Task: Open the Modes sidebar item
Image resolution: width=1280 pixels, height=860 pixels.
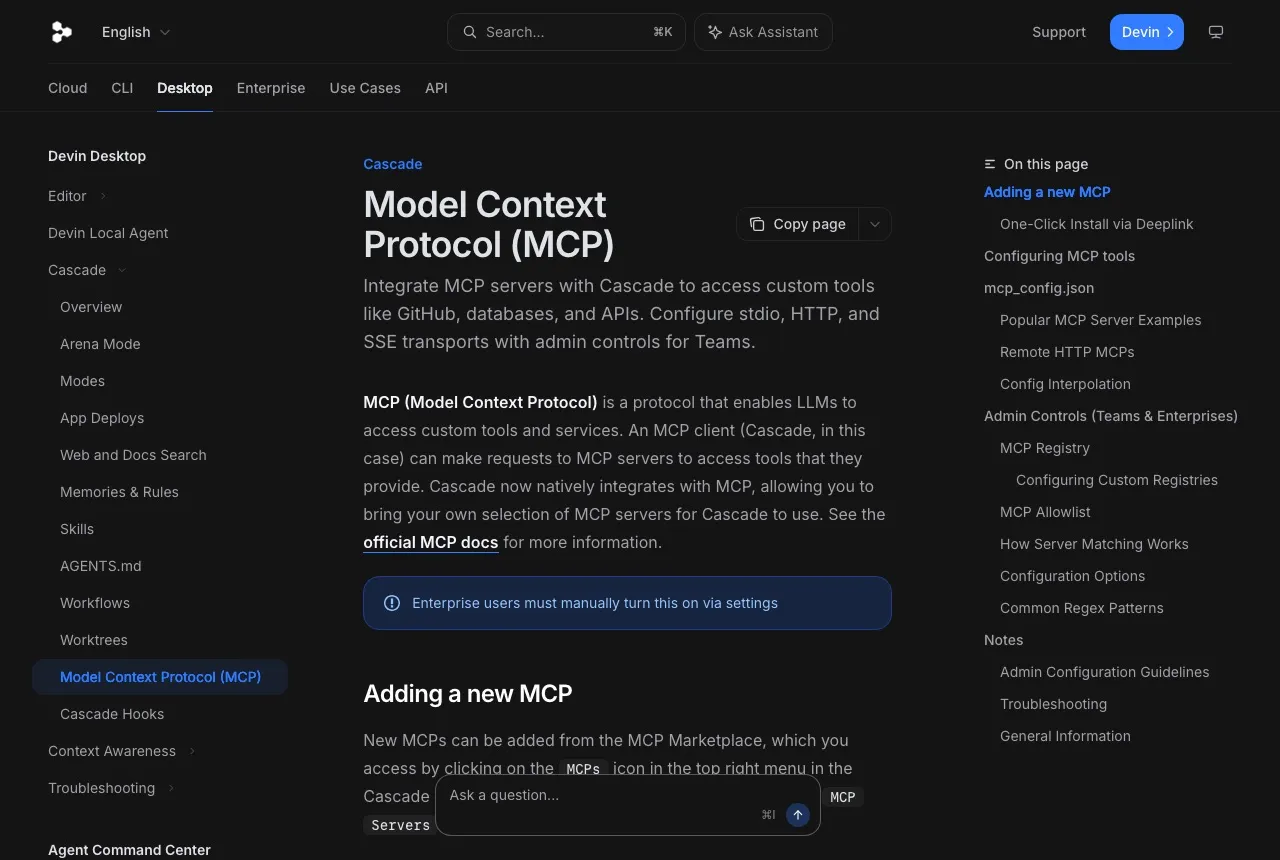Action: pos(82,381)
